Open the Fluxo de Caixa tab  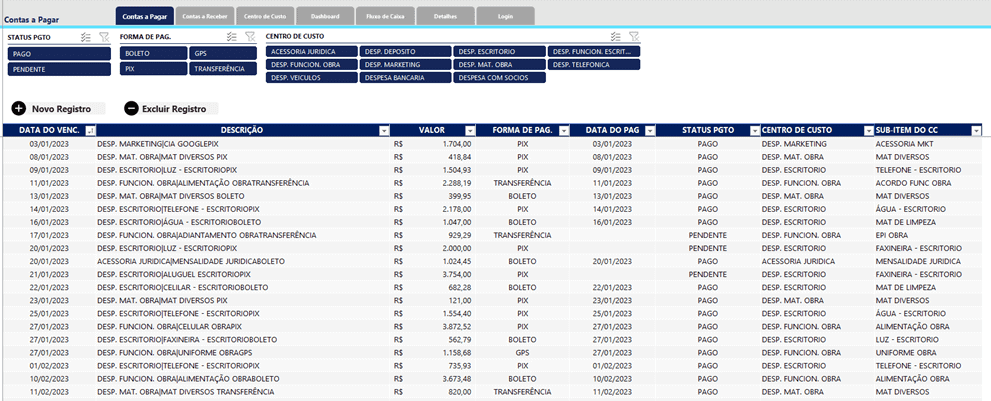(385, 16)
